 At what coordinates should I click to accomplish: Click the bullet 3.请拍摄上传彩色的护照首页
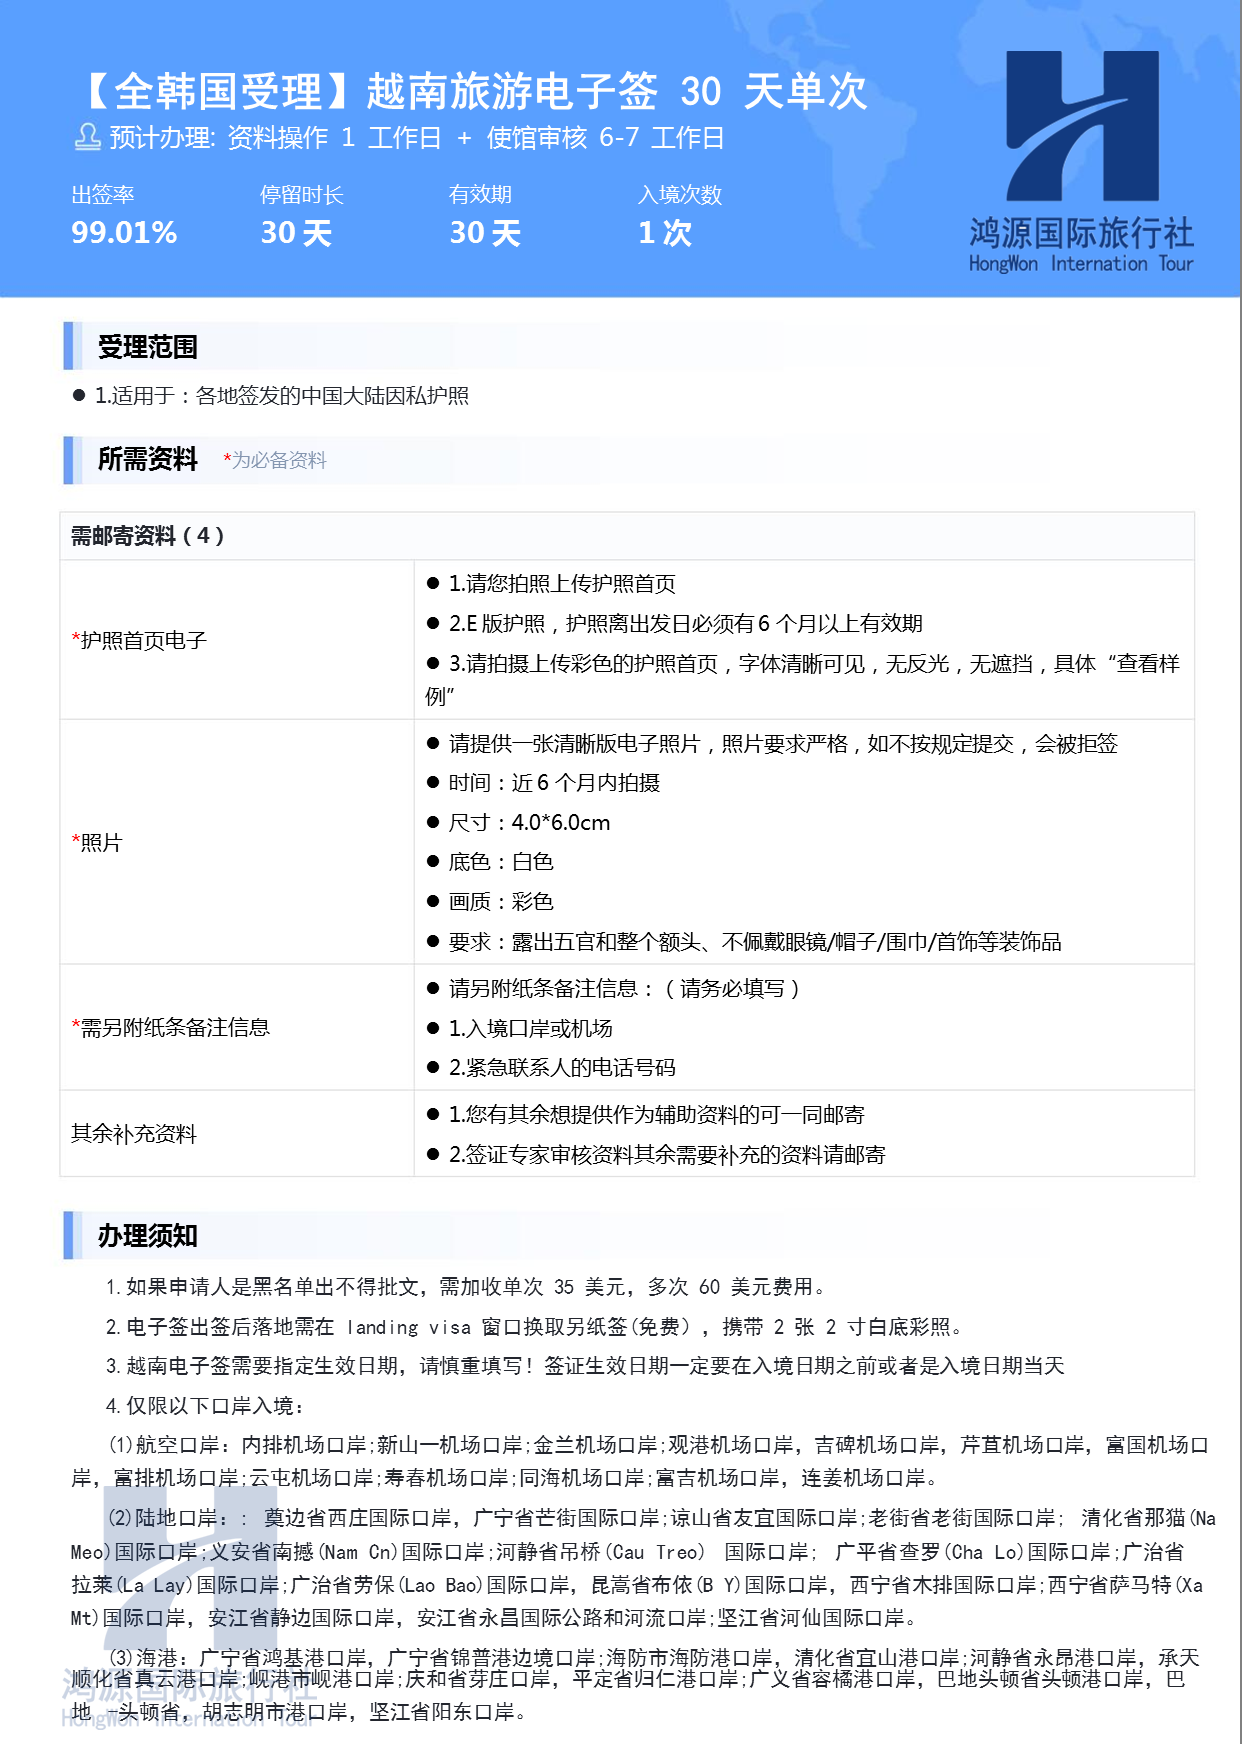coord(803,680)
